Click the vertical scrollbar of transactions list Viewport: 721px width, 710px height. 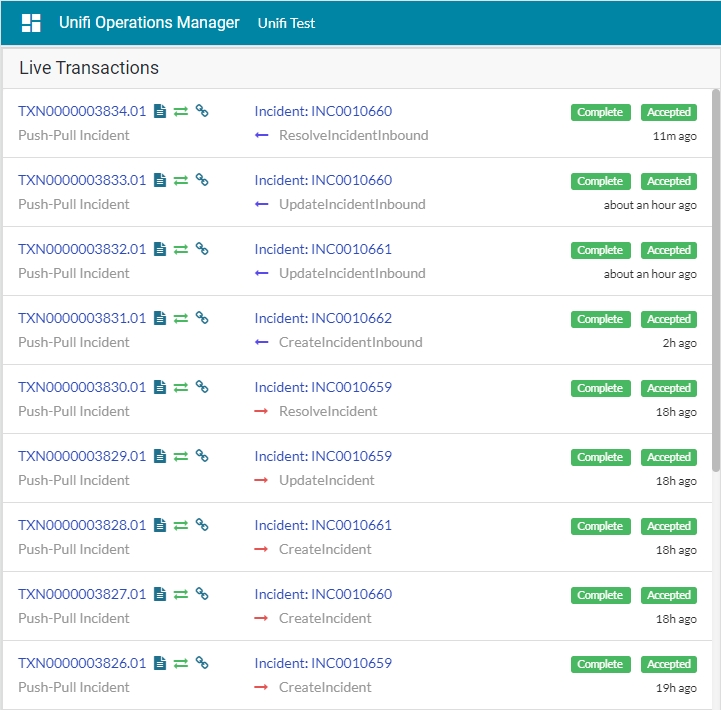[x=714, y=280]
